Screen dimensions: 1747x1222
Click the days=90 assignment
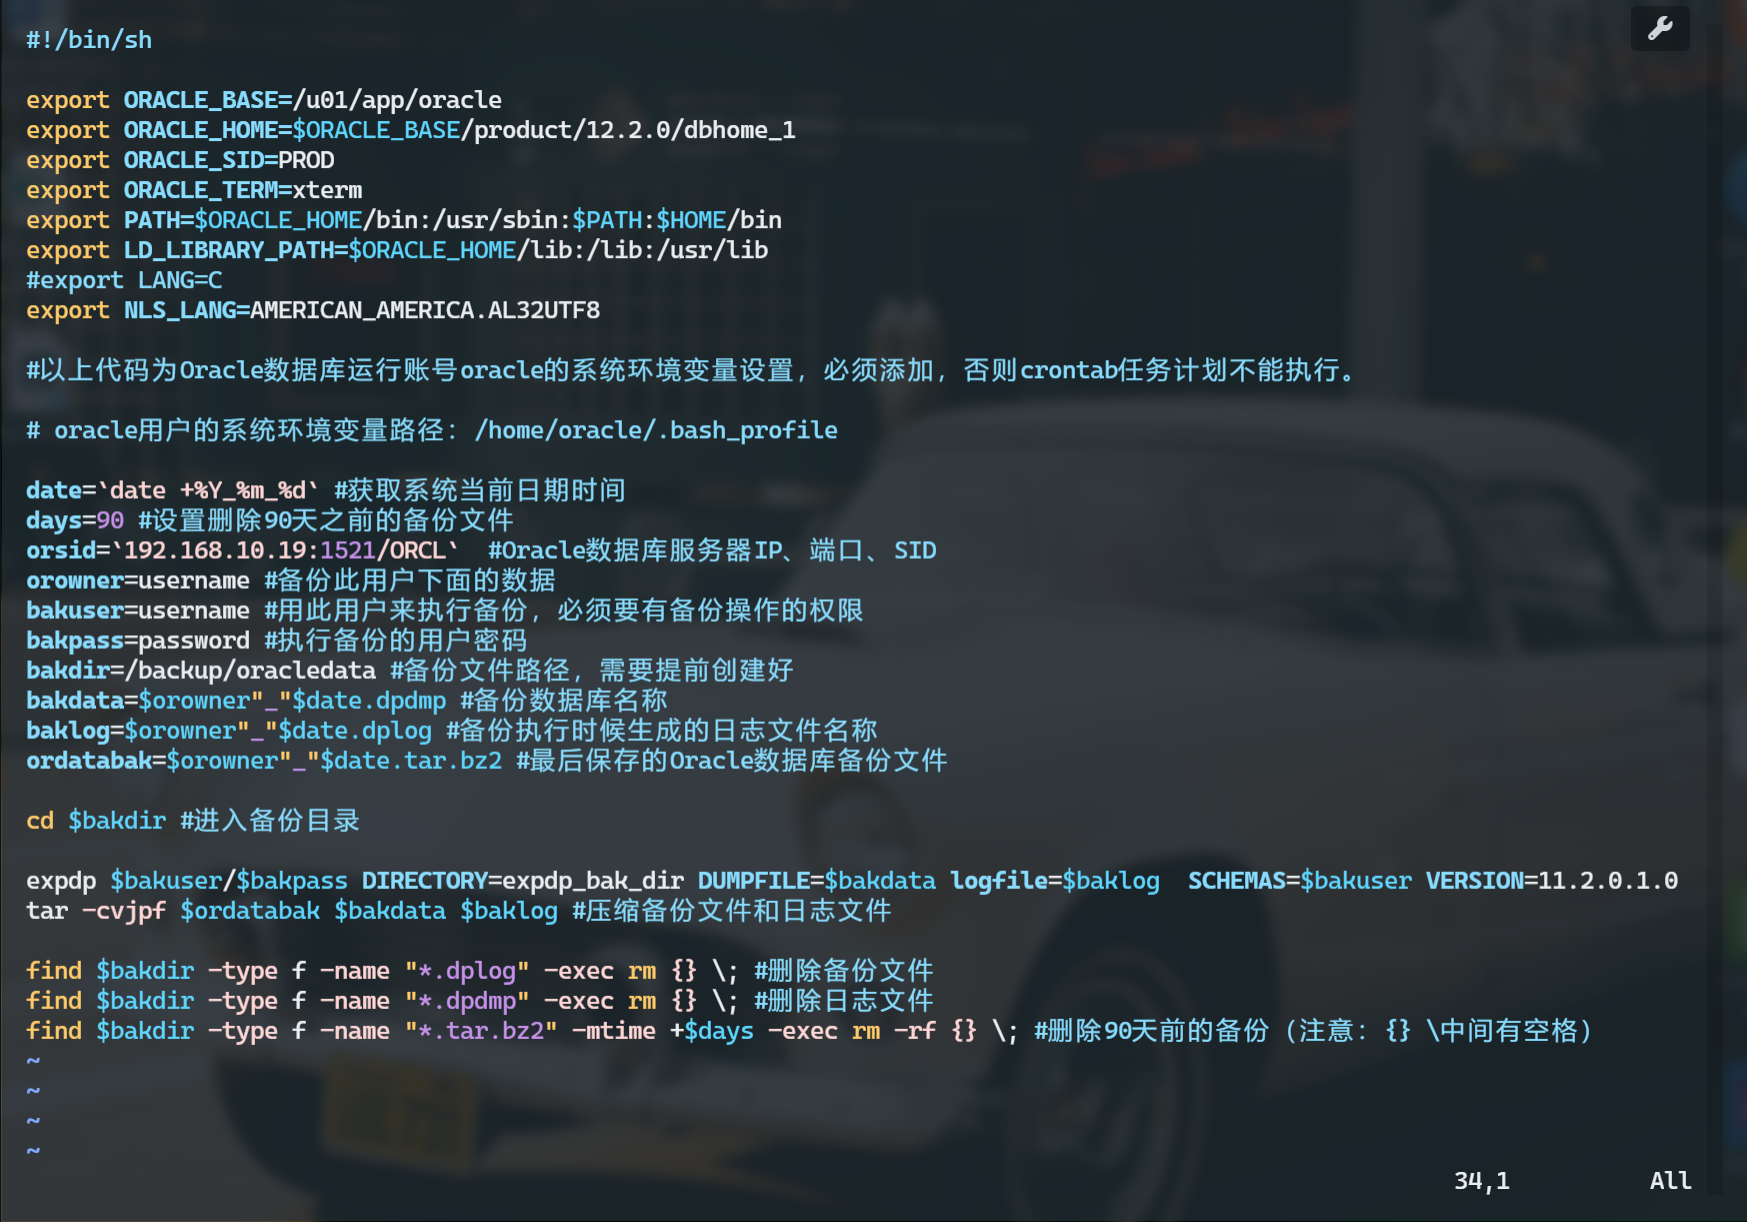coord(75,520)
